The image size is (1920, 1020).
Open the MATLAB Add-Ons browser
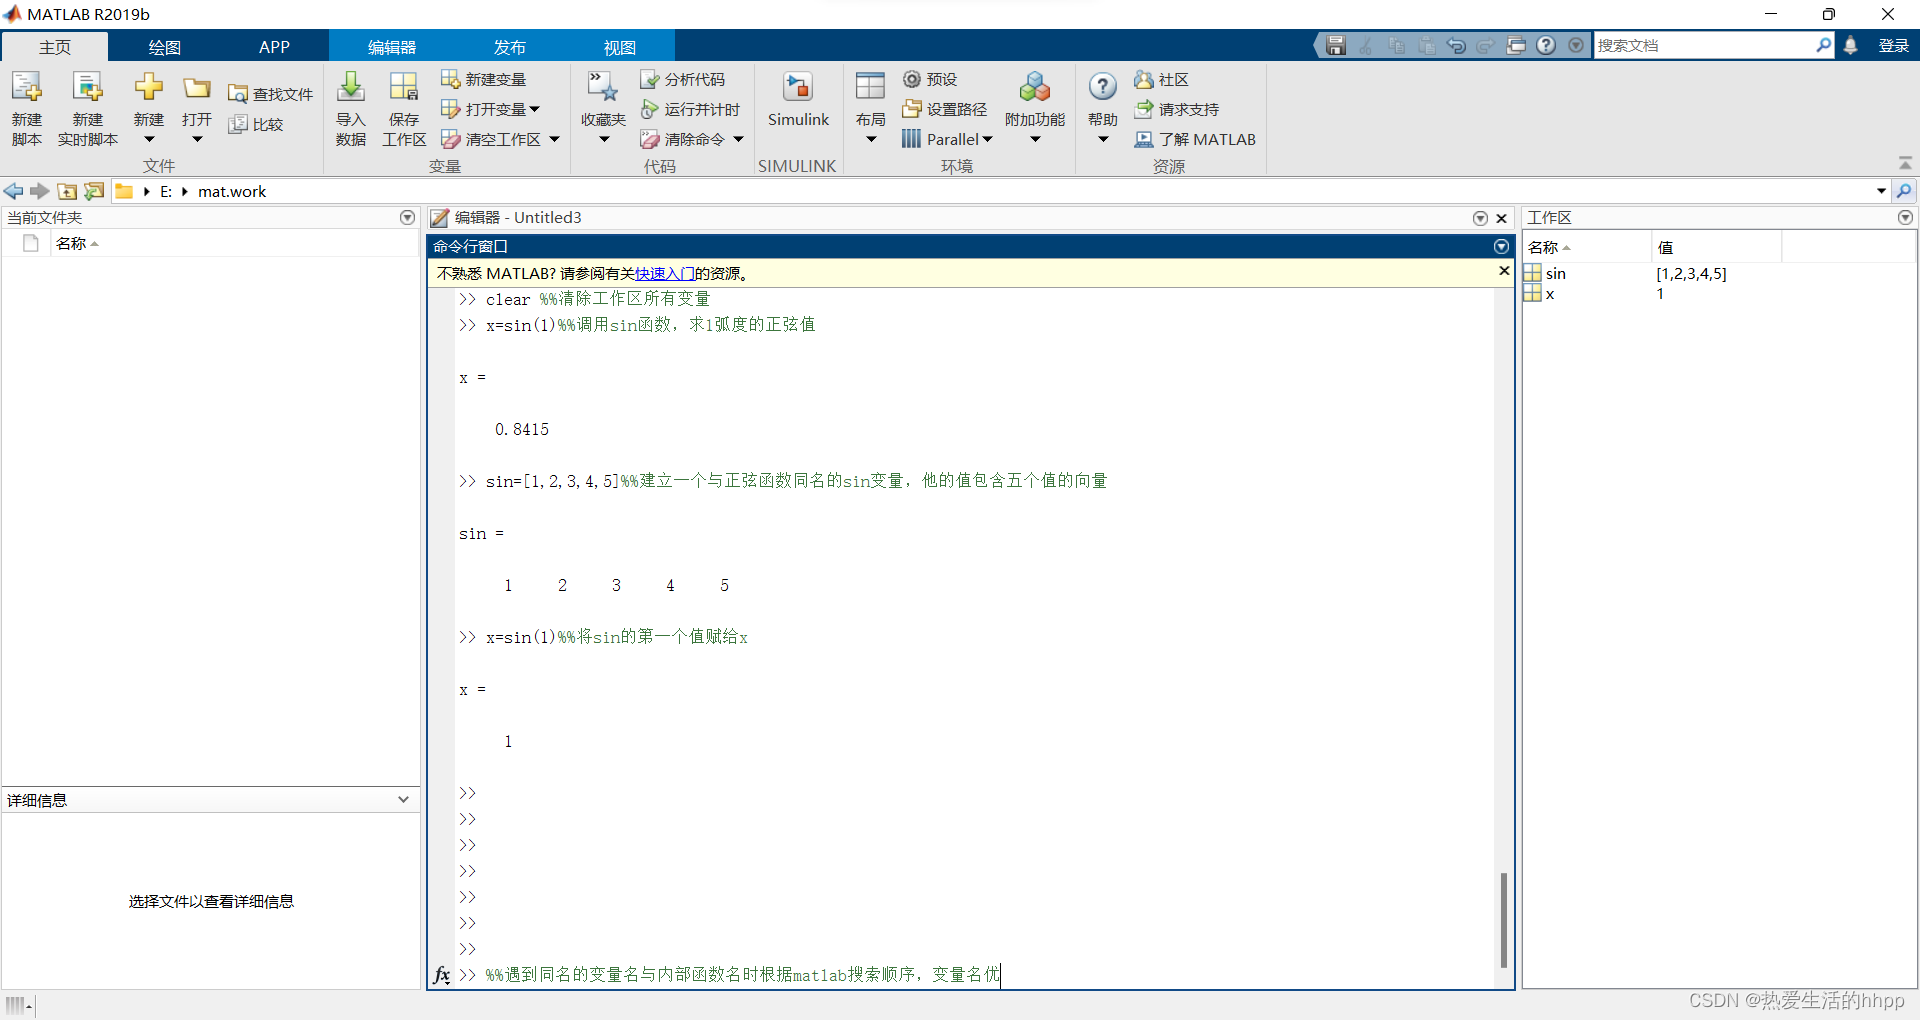tap(1034, 107)
